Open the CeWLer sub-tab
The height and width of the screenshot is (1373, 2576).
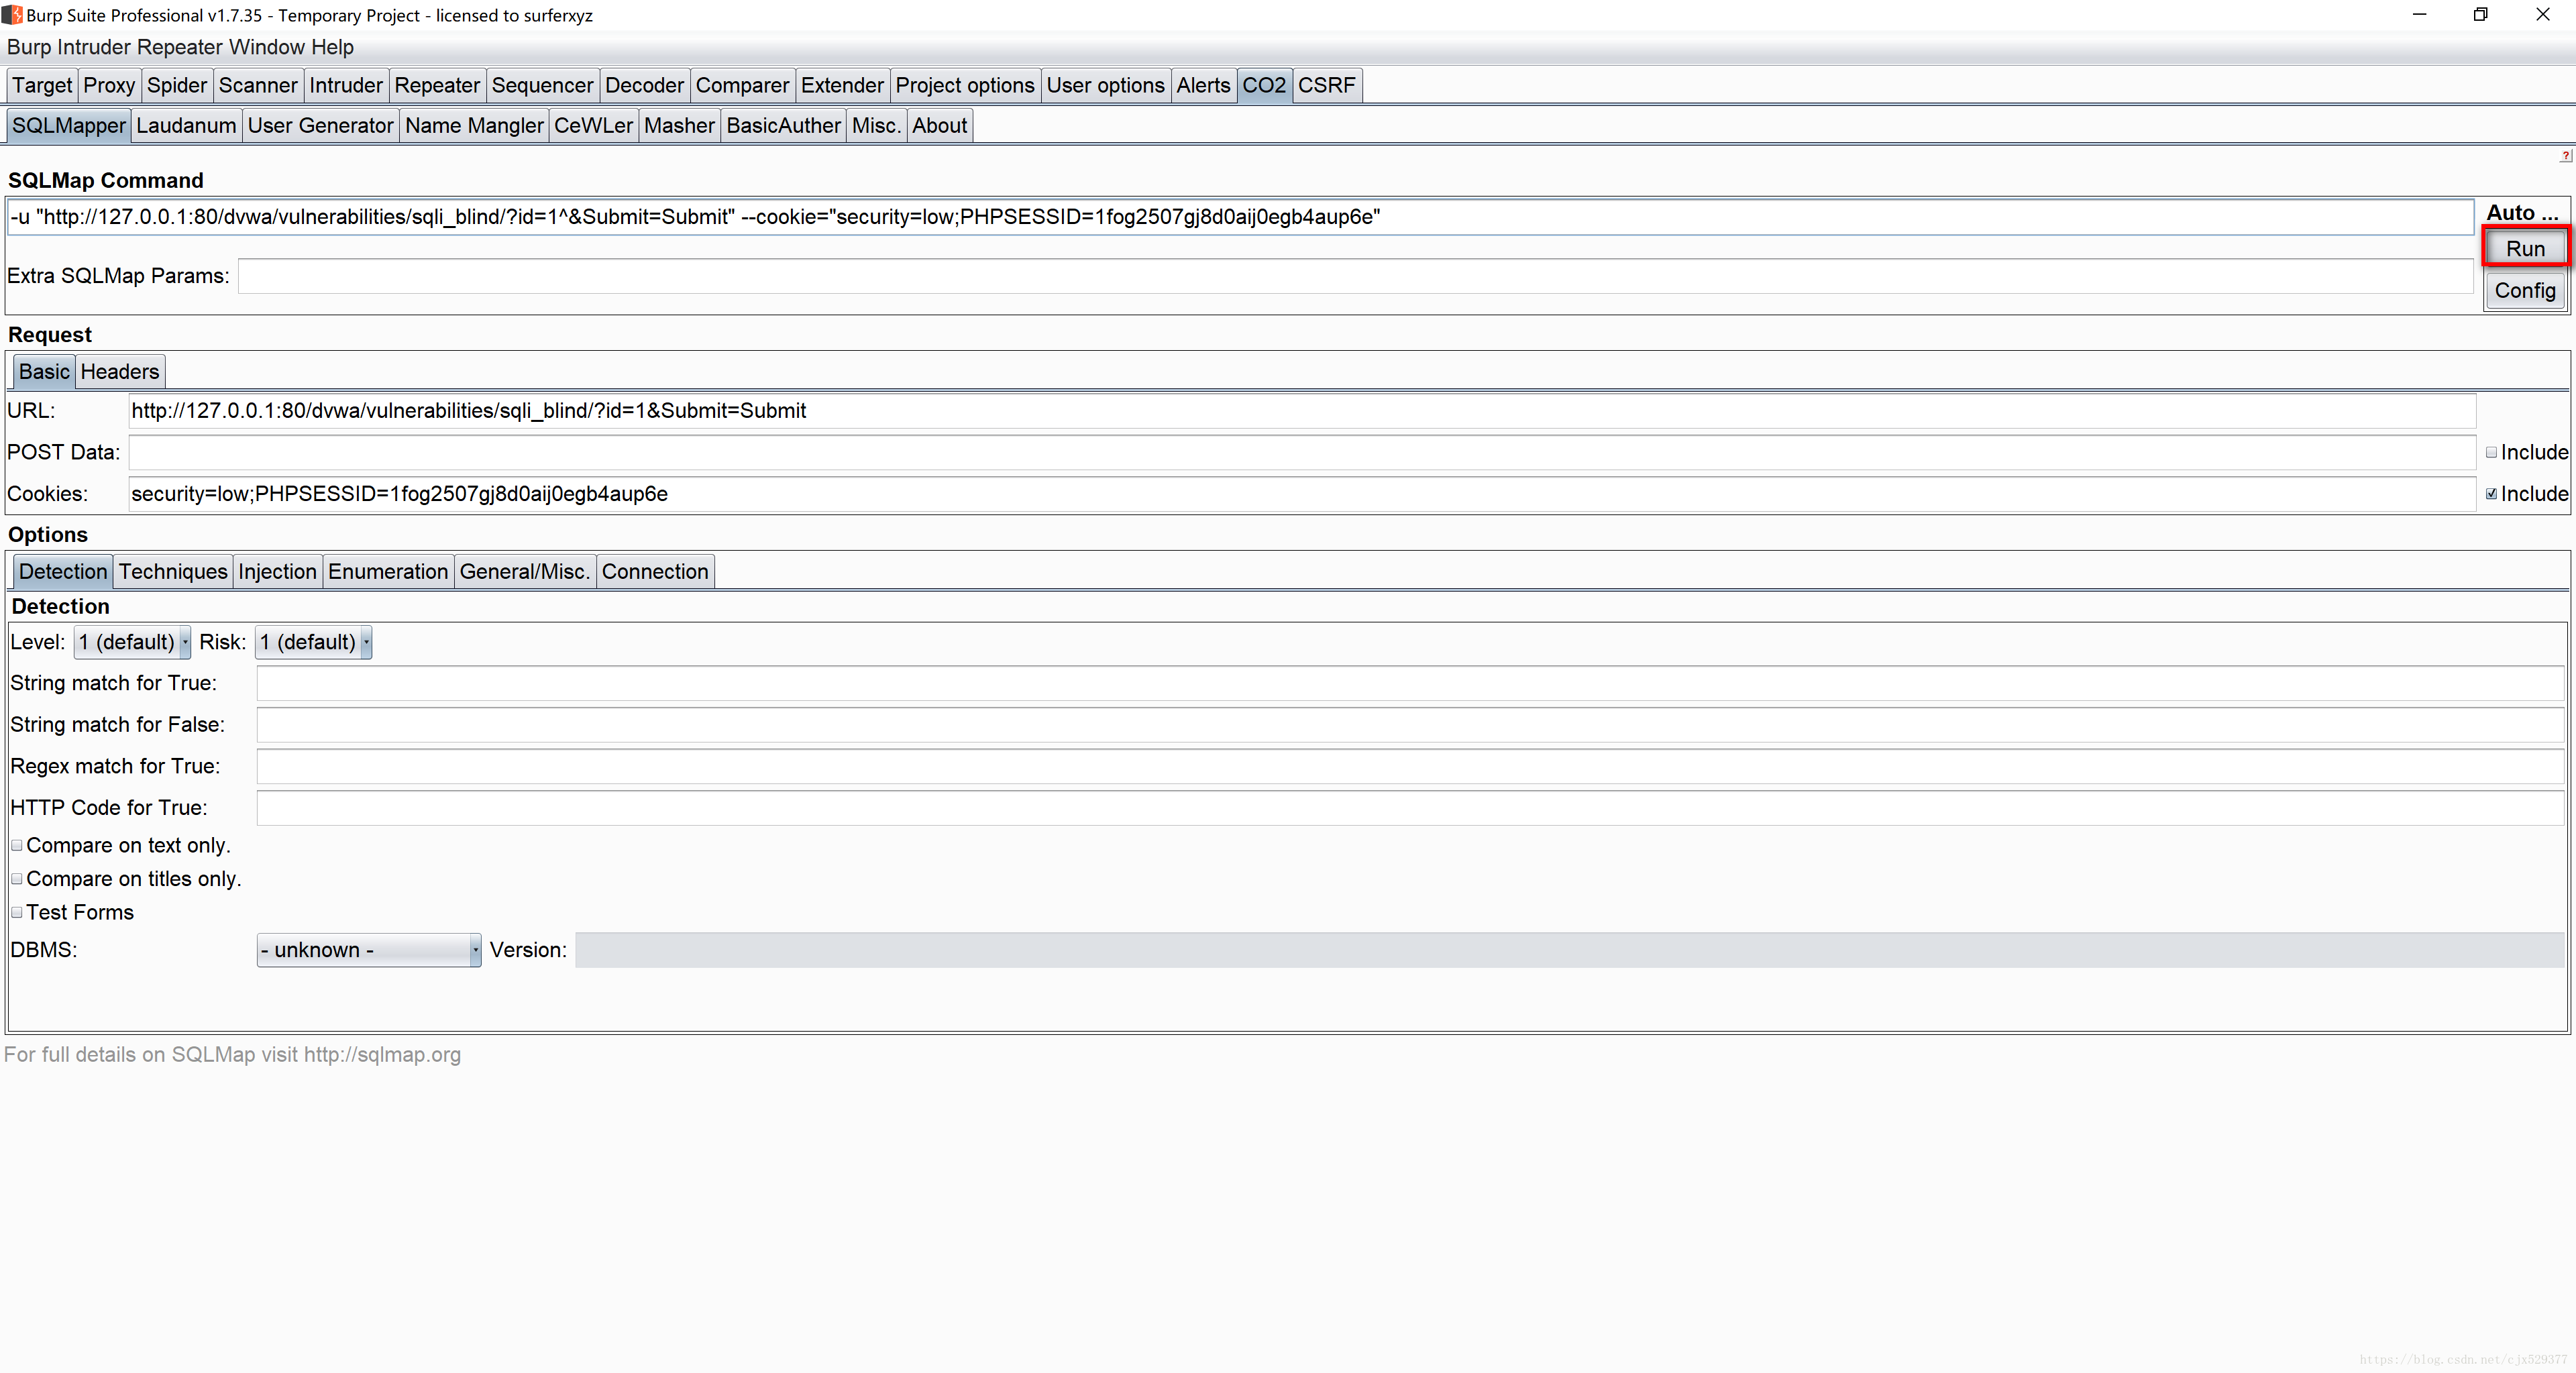point(594,126)
